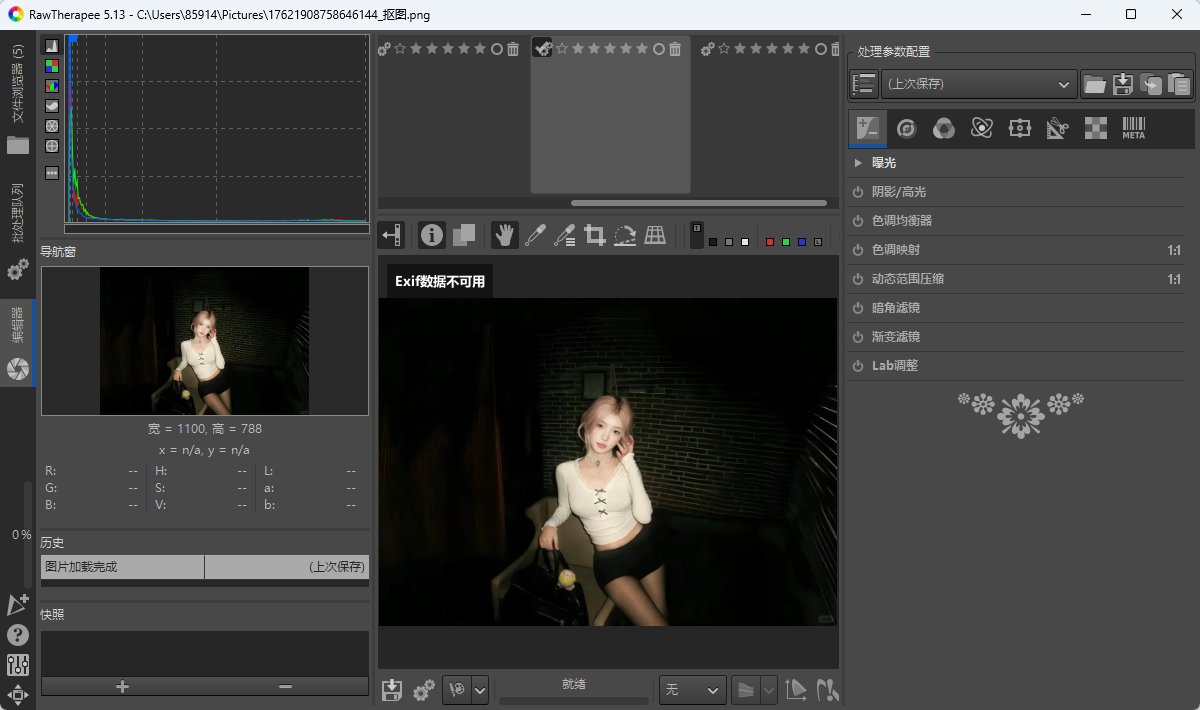1200x710 pixels.
Task: Open the processing profile dropdown (上次保存)
Action: pos(978,84)
